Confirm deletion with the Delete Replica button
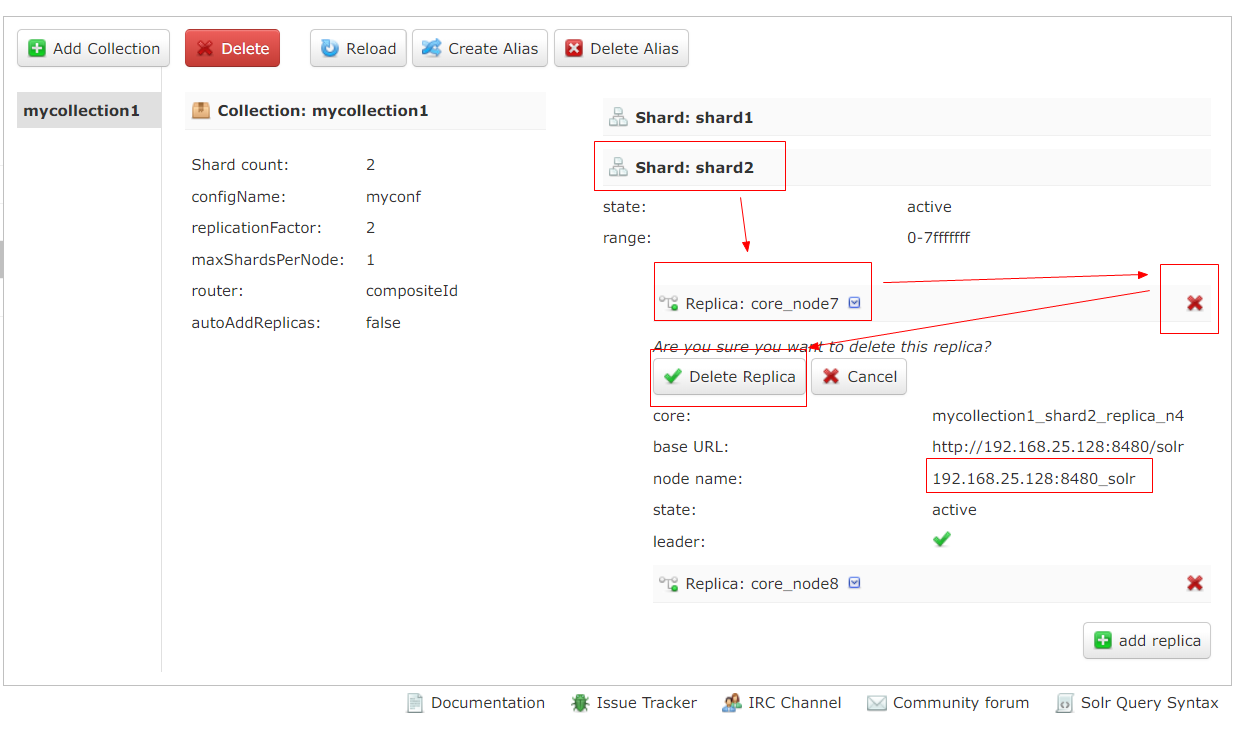 click(729, 376)
